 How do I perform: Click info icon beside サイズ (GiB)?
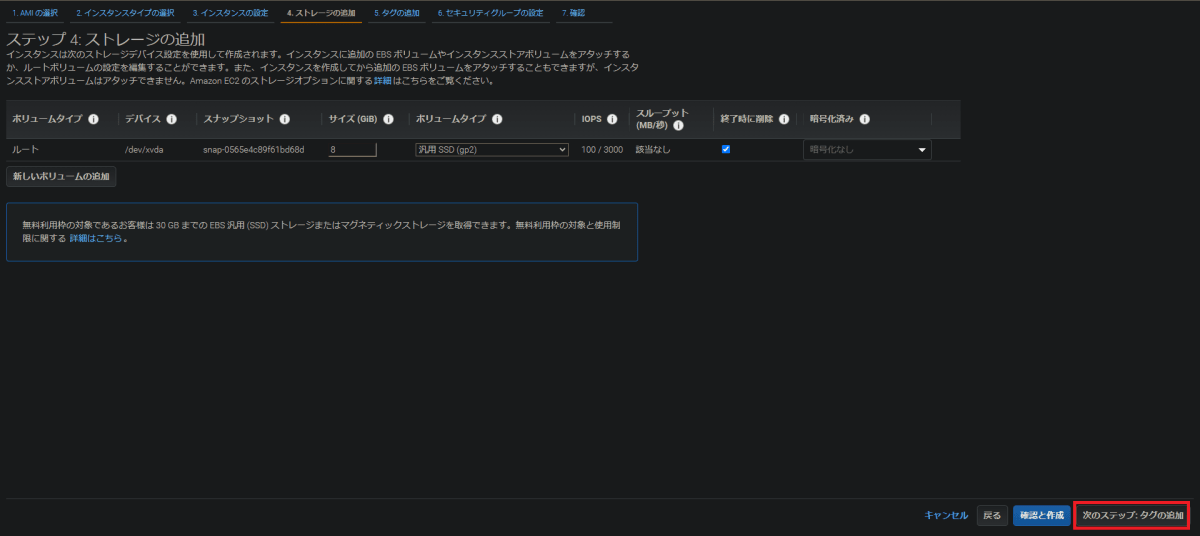(x=388, y=119)
